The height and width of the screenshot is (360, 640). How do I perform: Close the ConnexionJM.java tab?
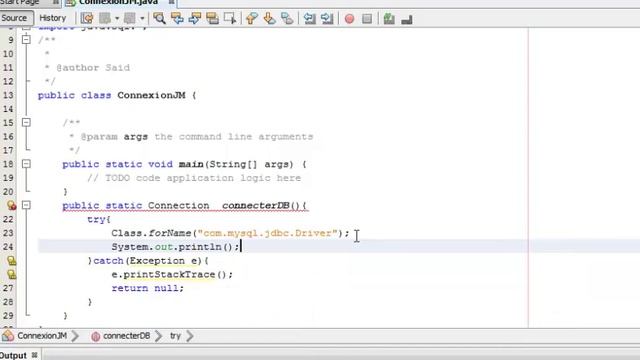[x=171, y=2]
